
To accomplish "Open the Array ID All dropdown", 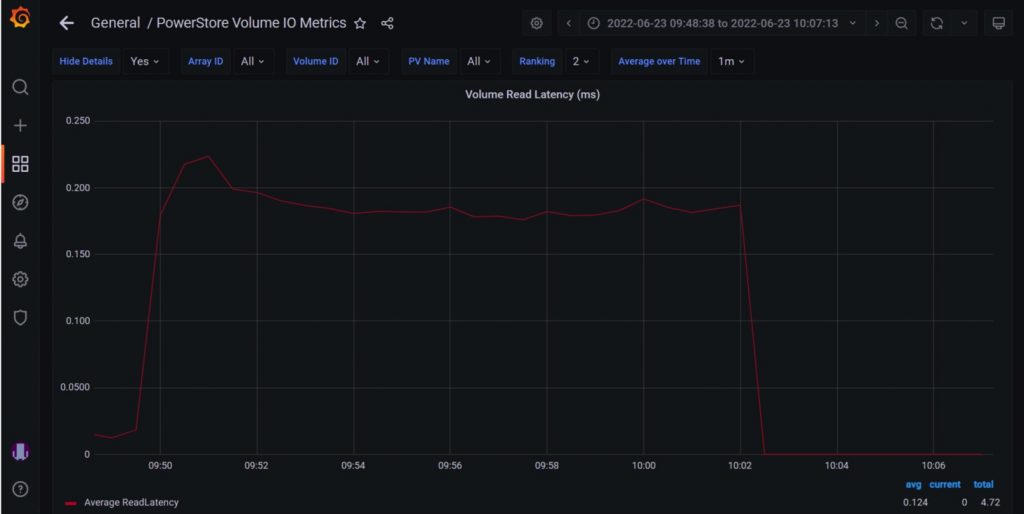I will click(253, 61).
